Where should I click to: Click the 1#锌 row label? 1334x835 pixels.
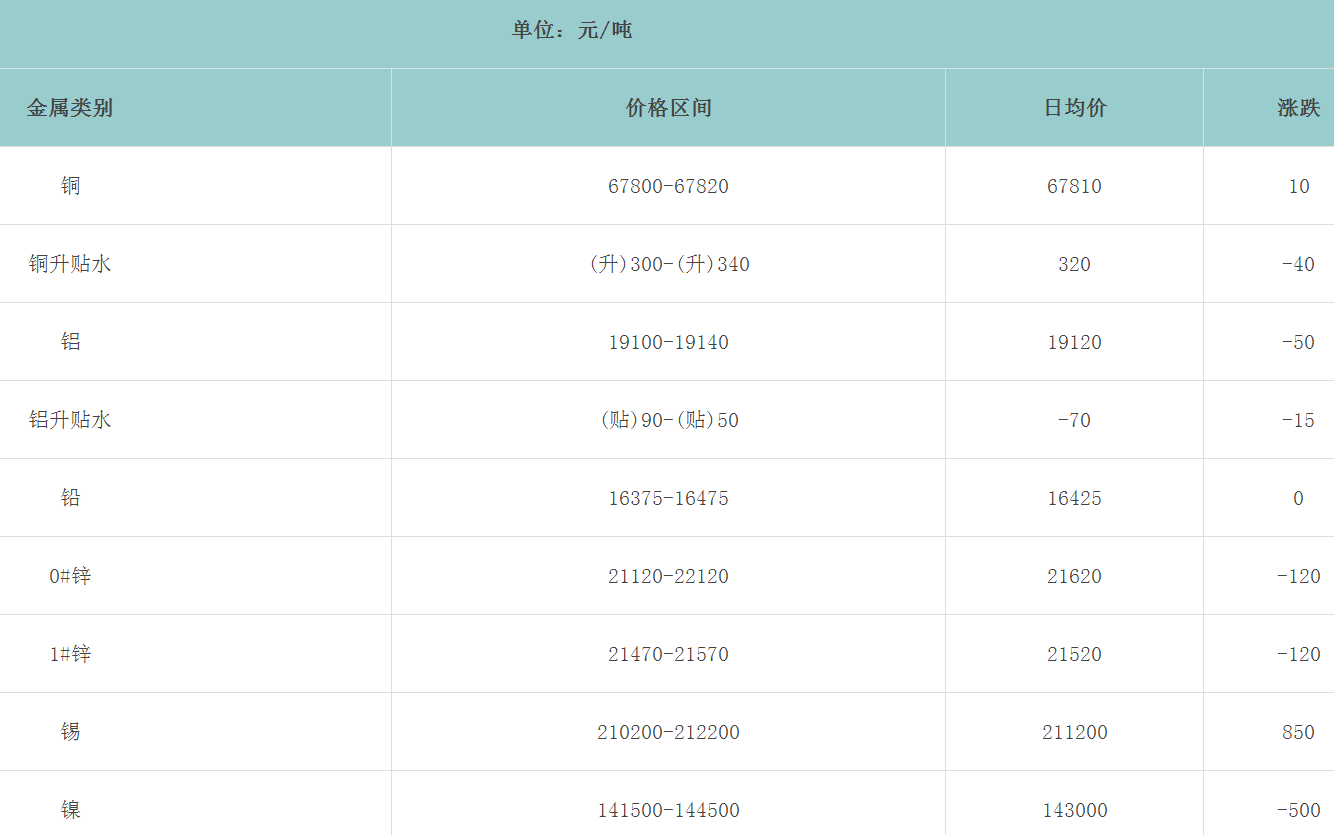click(70, 654)
